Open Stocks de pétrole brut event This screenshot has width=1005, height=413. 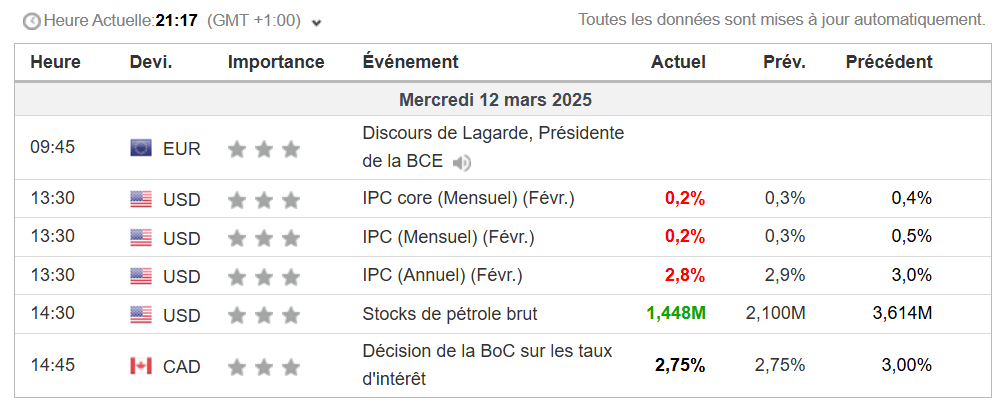(449, 314)
